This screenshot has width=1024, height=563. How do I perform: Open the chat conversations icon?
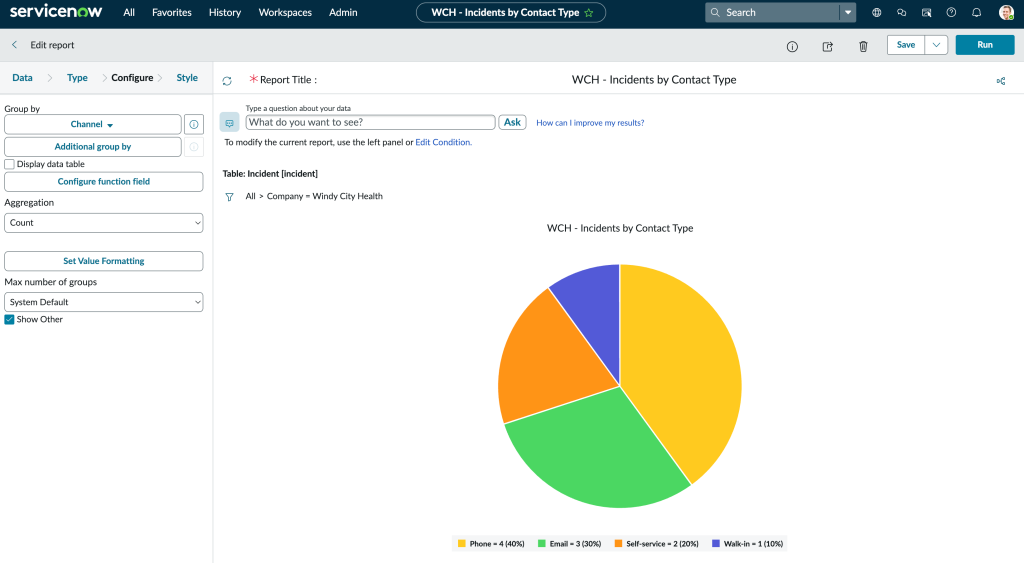point(901,12)
